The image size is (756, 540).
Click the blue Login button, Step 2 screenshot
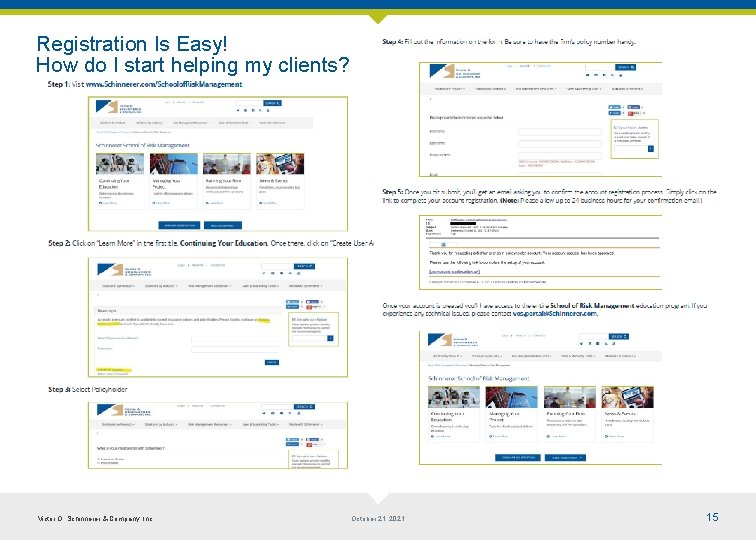coord(271,362)
